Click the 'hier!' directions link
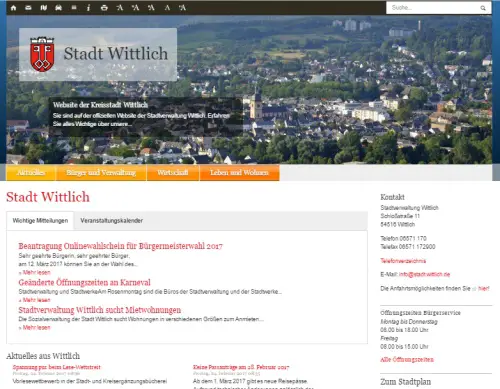500x389 pixels. (x=484, y=289)
